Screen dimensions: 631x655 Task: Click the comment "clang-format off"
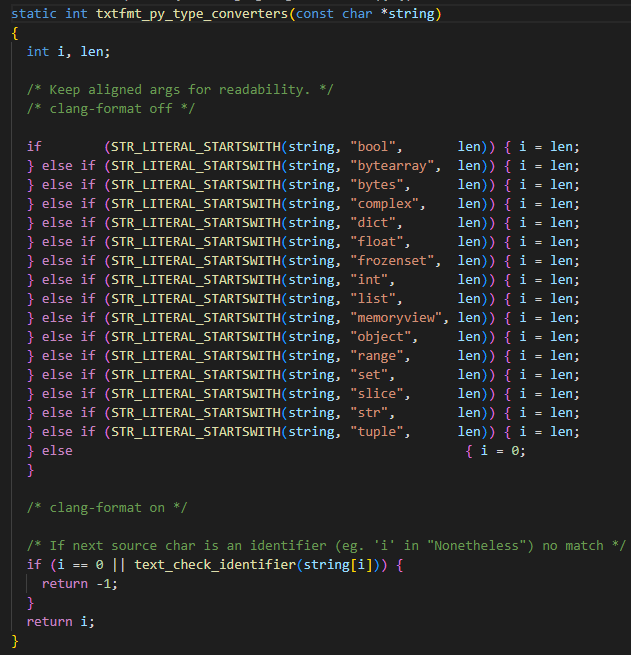click(x=111, y=109)
